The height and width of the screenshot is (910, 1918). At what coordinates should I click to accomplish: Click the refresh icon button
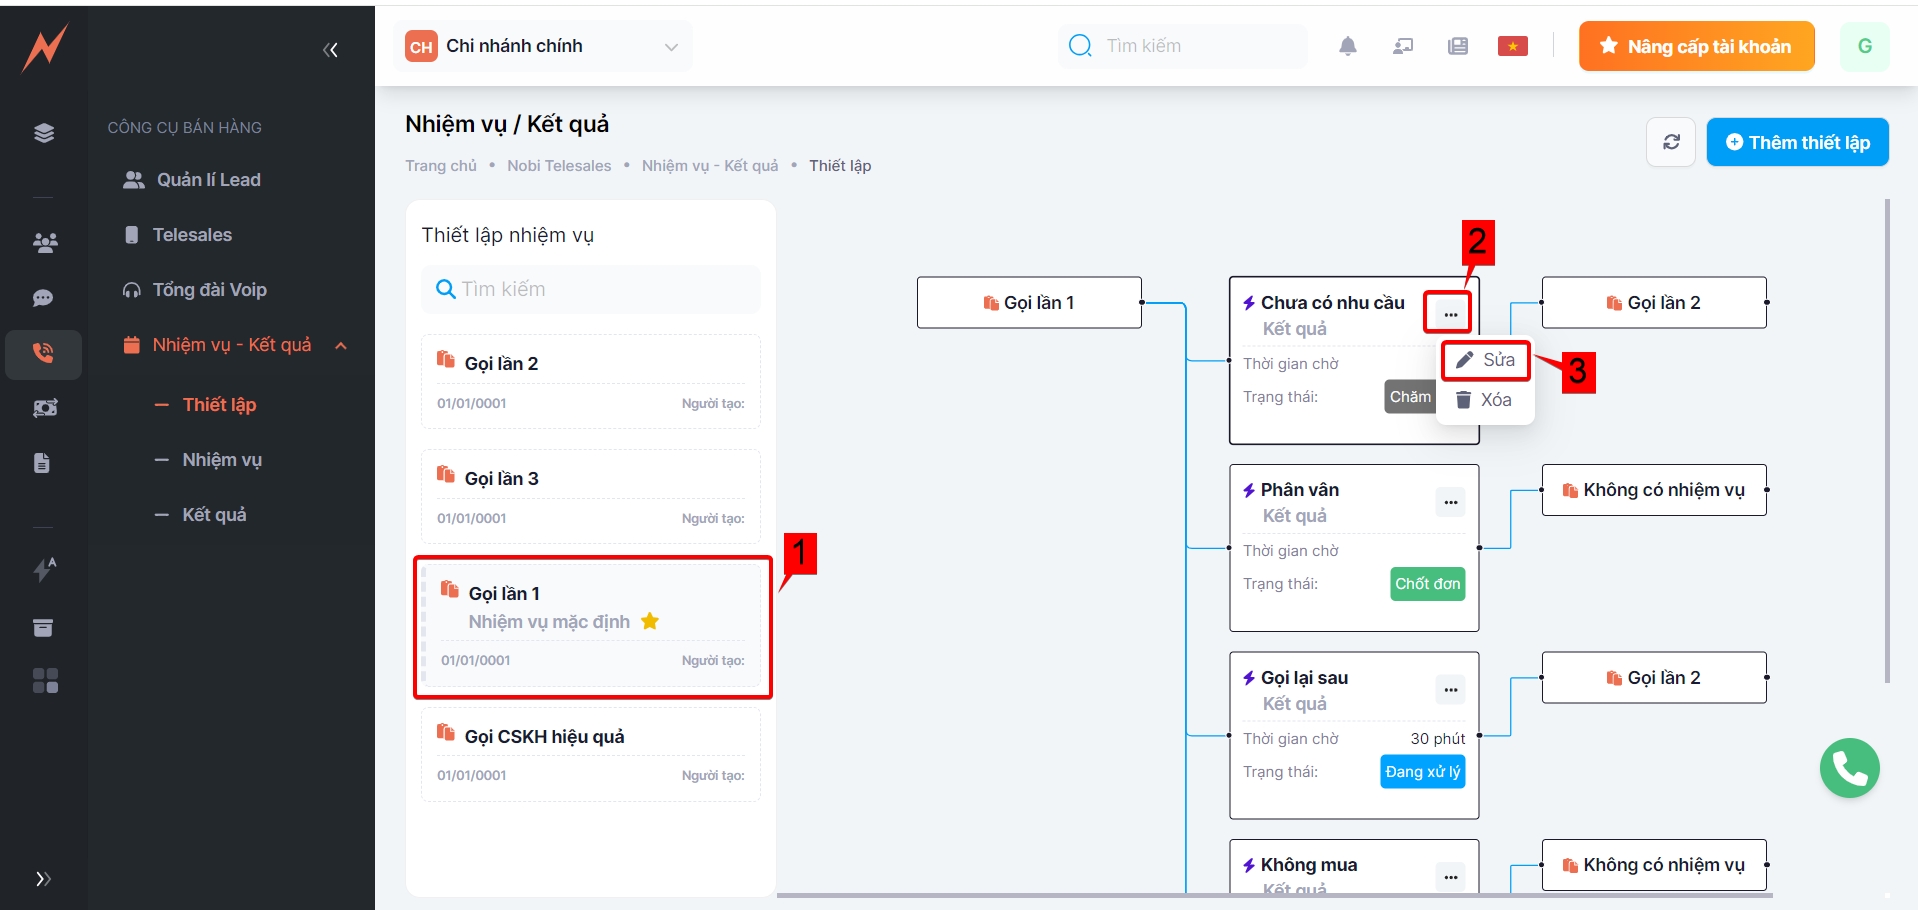(1670, 142)
